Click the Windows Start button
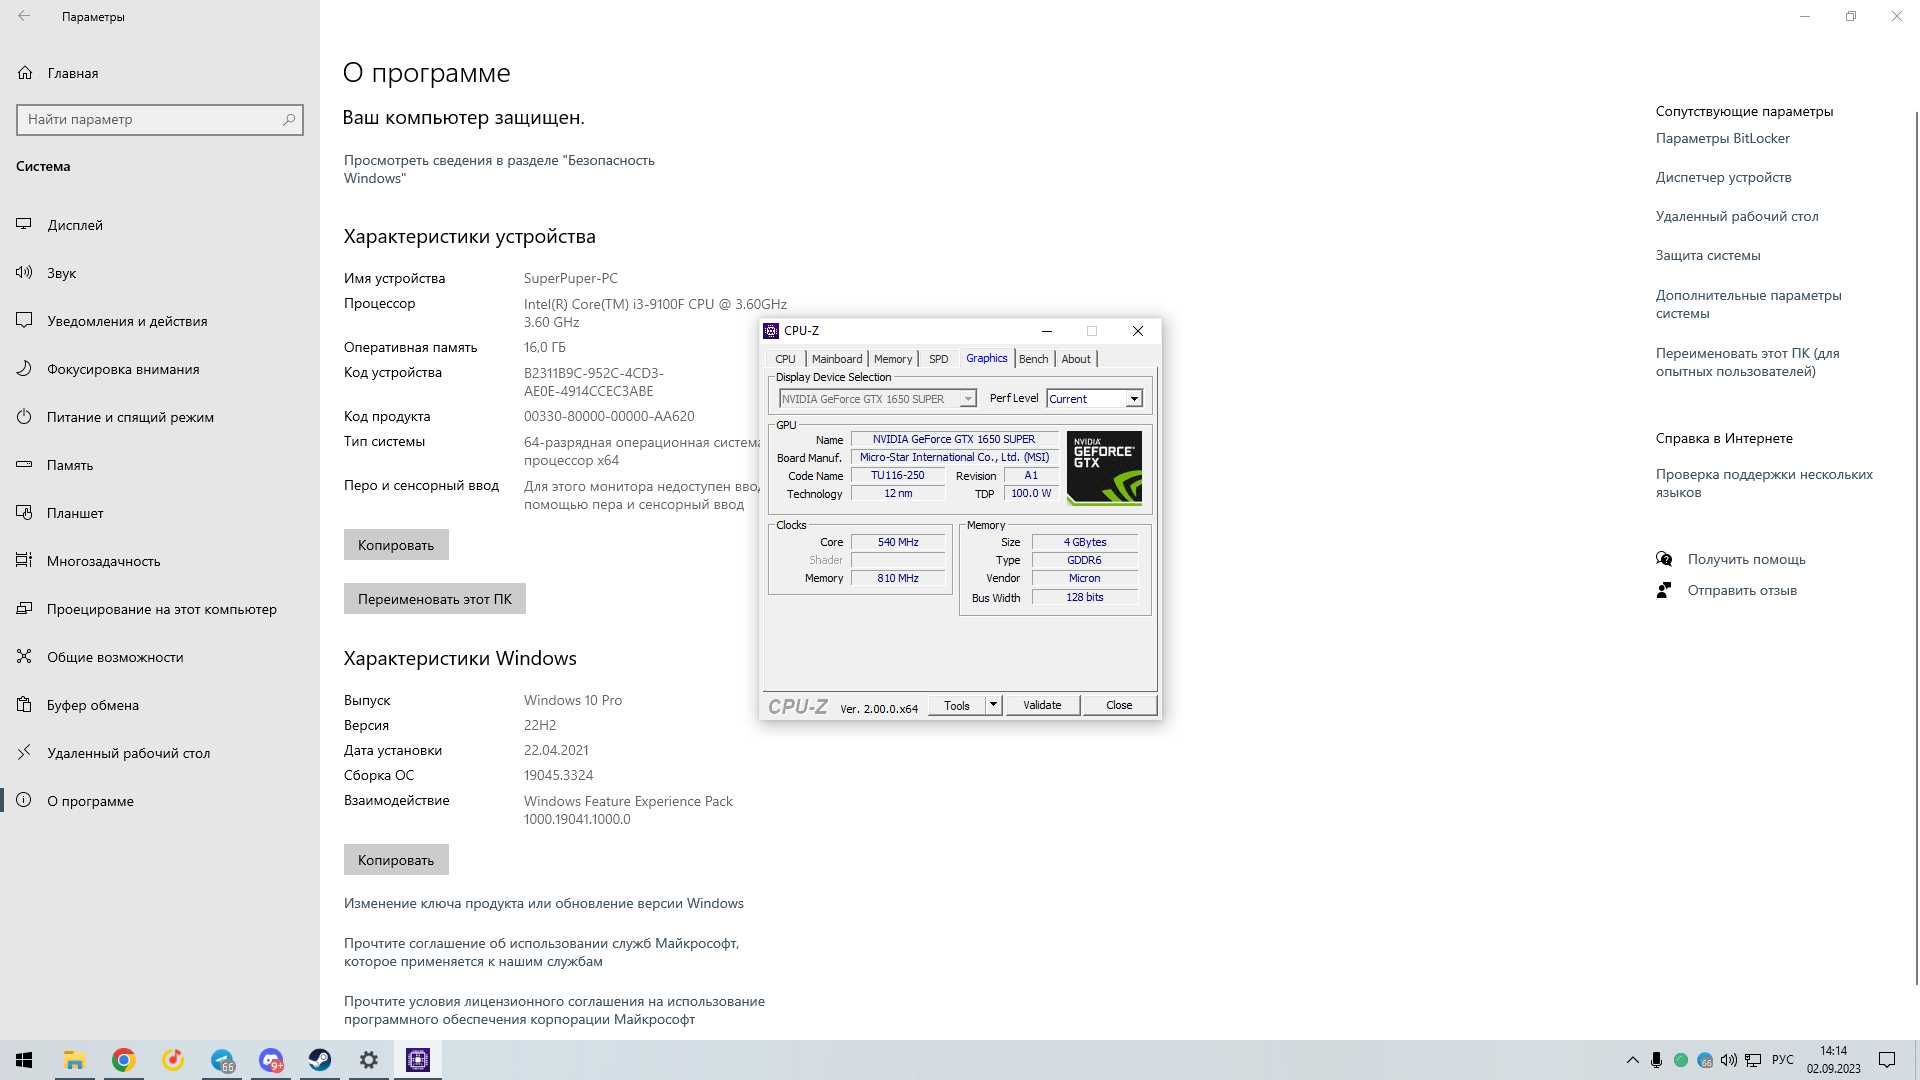Viewport: 1920px width, 1080px height. pos(24,1060)
